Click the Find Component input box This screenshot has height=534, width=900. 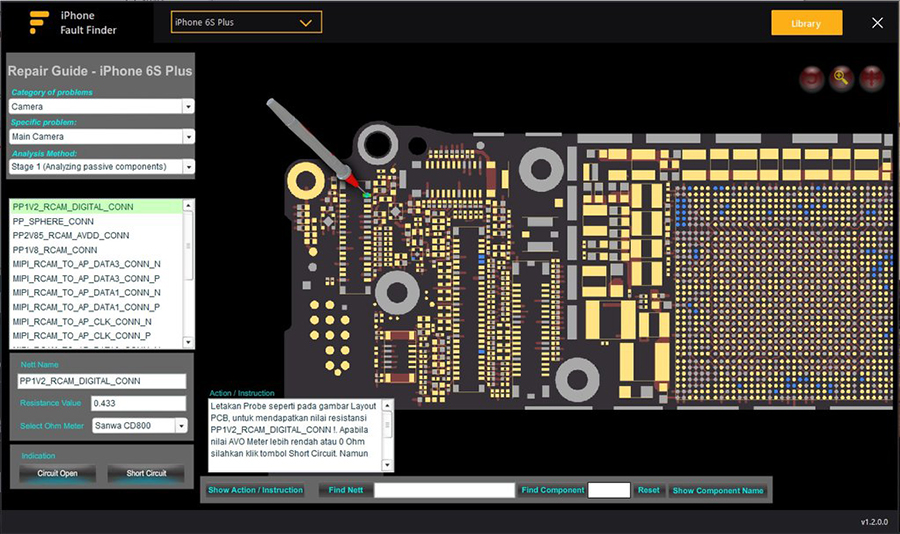(x=609, y=490)
